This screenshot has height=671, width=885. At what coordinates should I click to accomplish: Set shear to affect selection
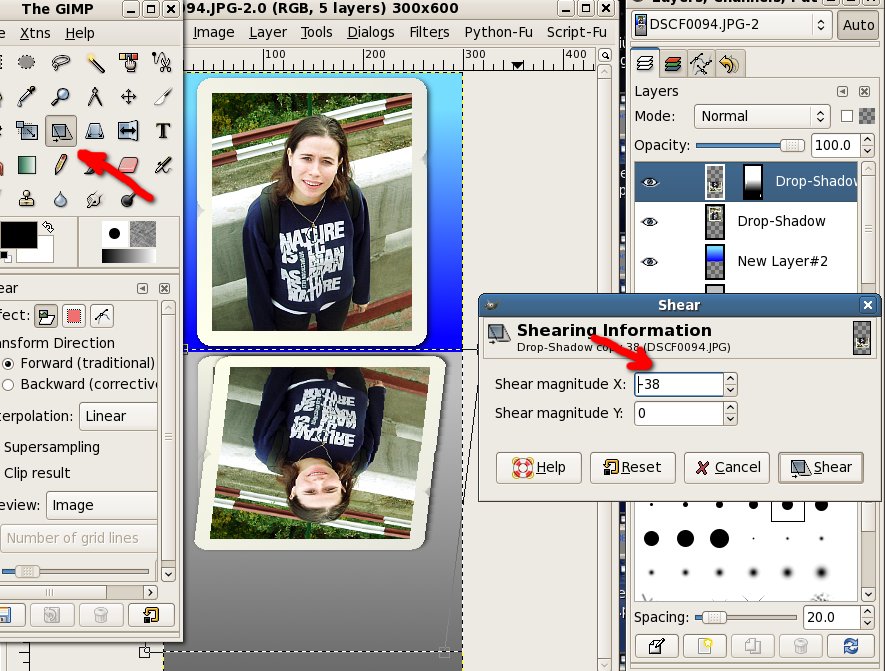tap(74, 316)
